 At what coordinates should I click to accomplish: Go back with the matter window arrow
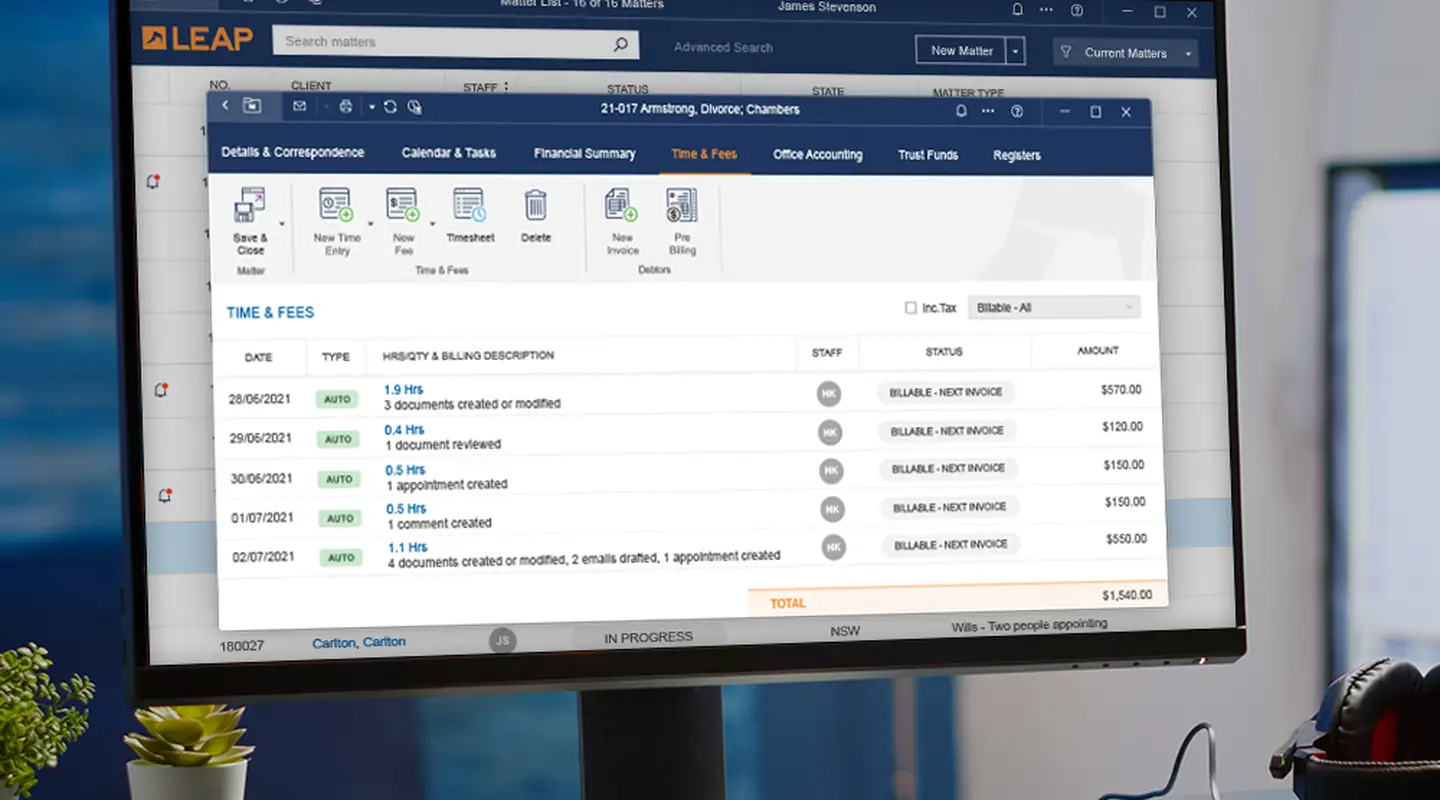pyautogui.click(x=225, y=105)
